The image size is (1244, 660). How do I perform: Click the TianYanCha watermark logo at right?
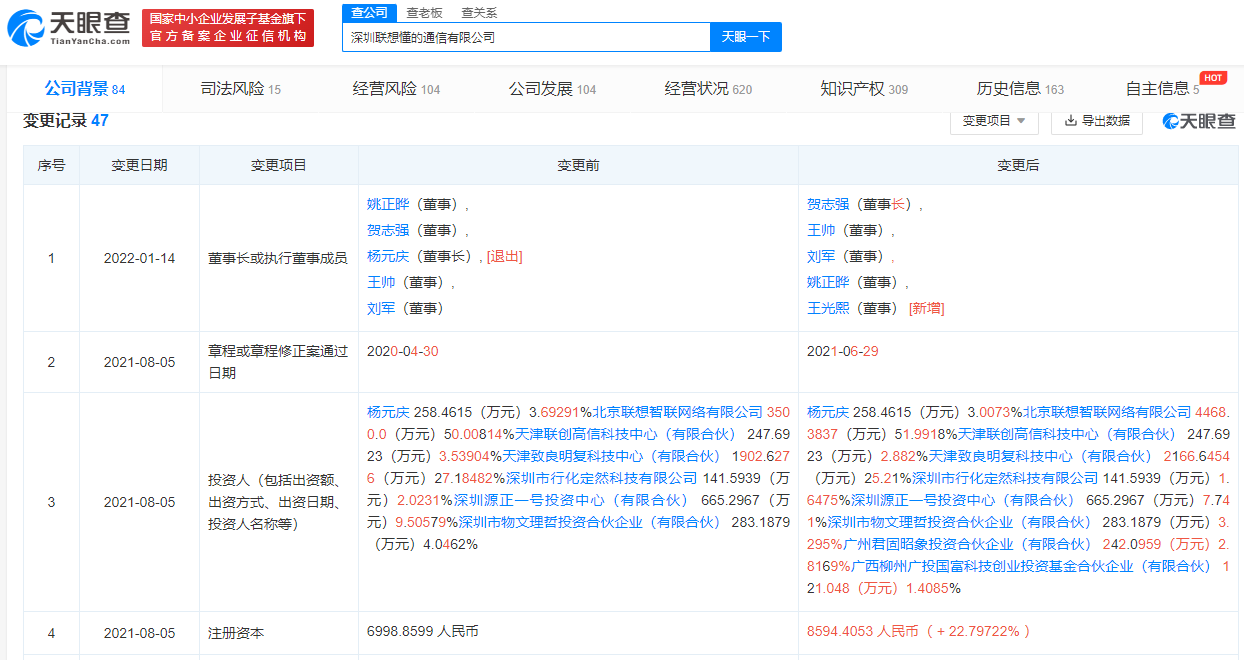[x=1198, y=121]
